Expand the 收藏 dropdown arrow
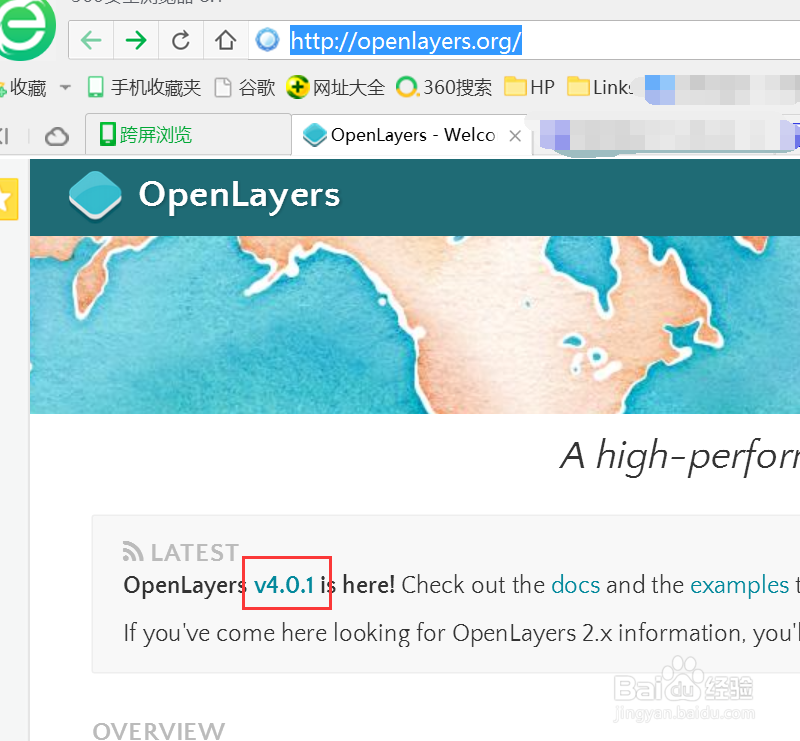800x741 pixels. [65, 88]
